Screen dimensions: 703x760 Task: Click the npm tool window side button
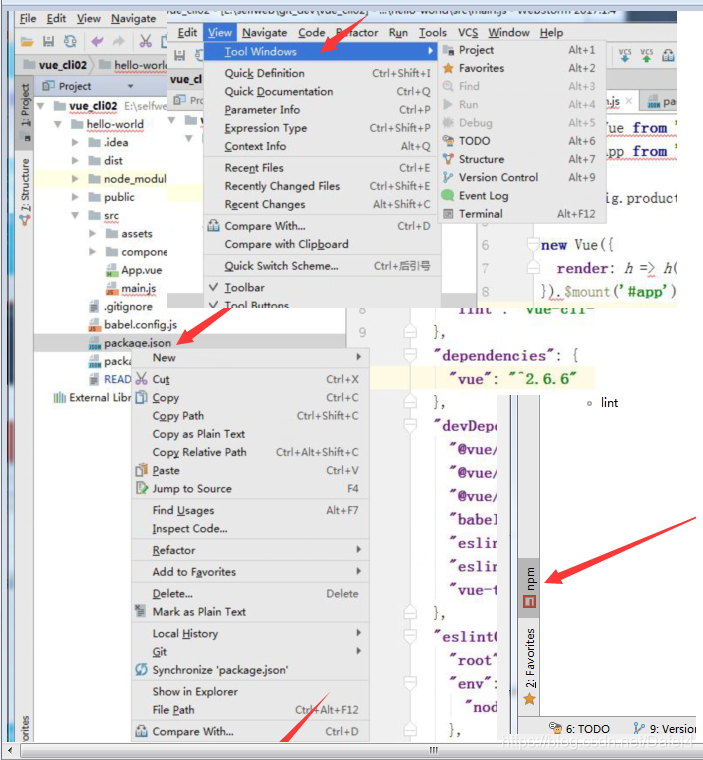point(529,587)
